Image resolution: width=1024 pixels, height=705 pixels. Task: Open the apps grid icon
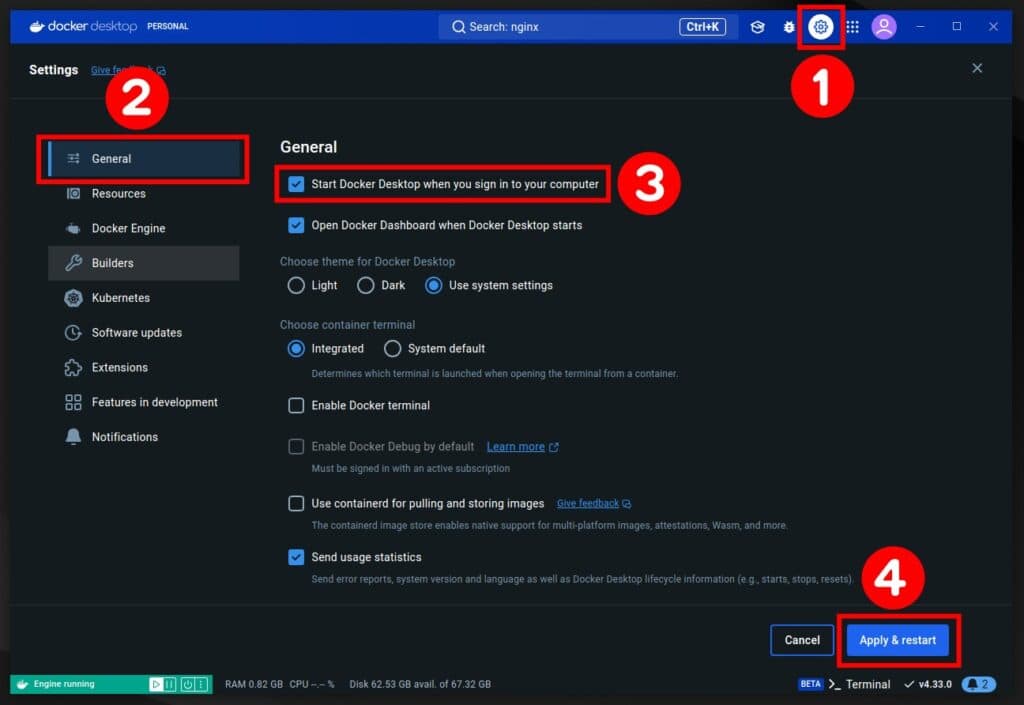click(852, 27)
